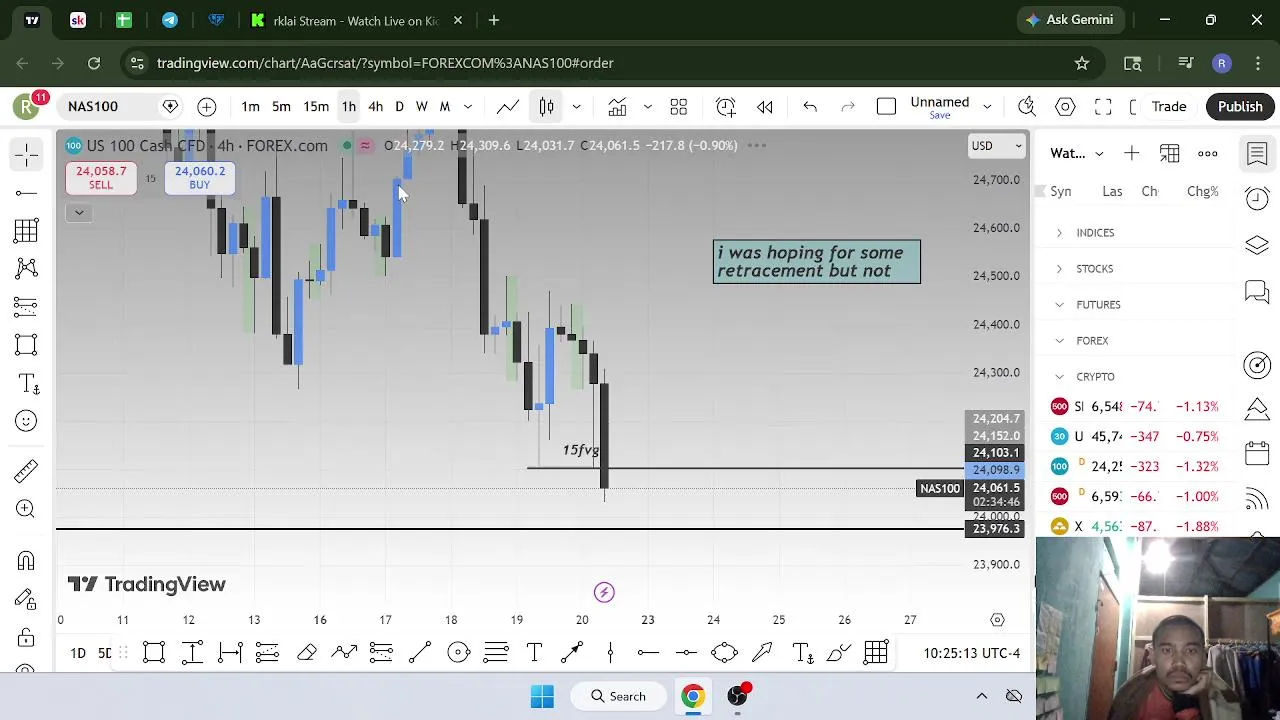Open the Fibonacci retracement tools

(x=27, y=231)
